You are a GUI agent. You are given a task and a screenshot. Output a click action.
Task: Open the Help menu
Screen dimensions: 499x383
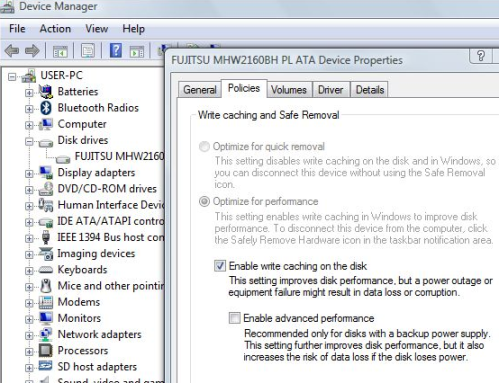133,29
